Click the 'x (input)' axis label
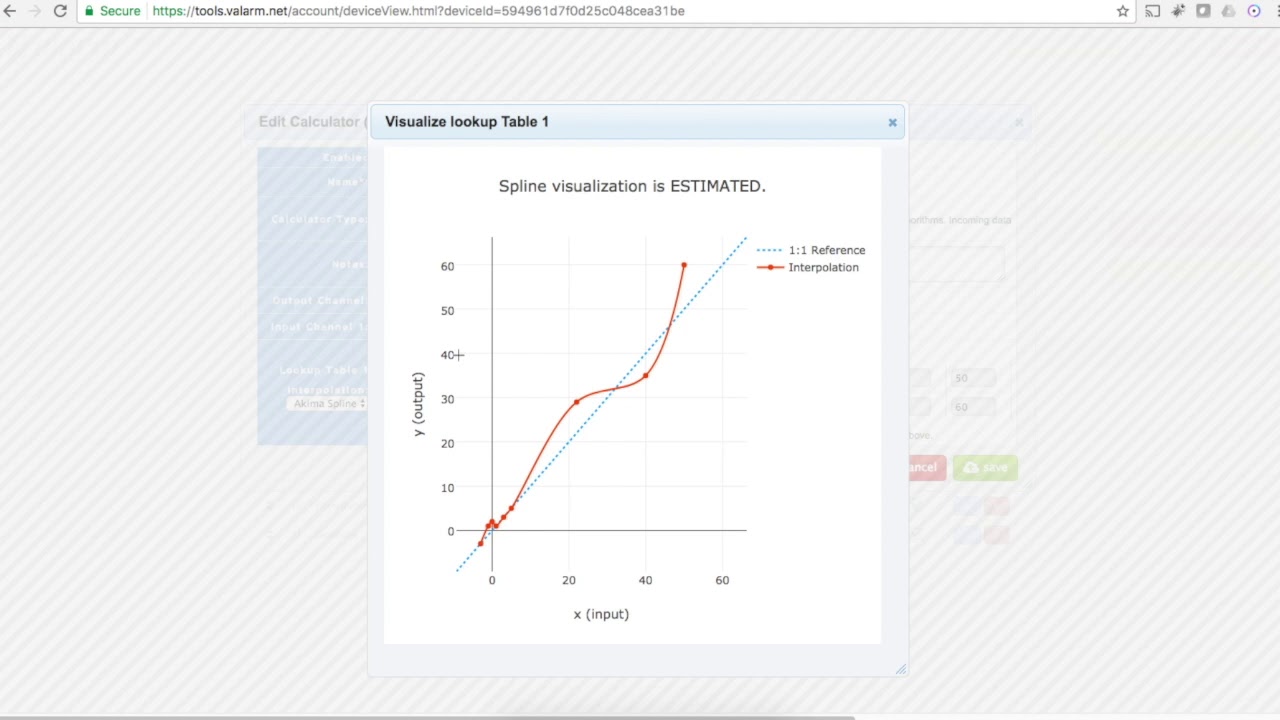1280x720 pixels. pyautogui.click(x=601, y=614)
